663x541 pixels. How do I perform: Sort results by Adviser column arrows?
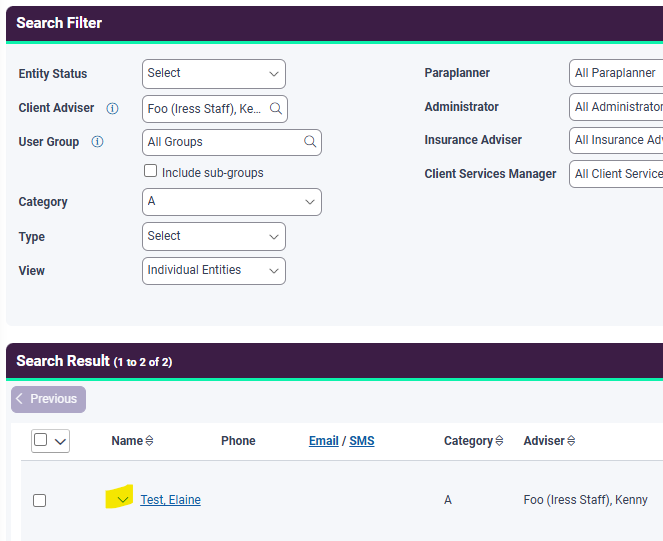[571, 441]
